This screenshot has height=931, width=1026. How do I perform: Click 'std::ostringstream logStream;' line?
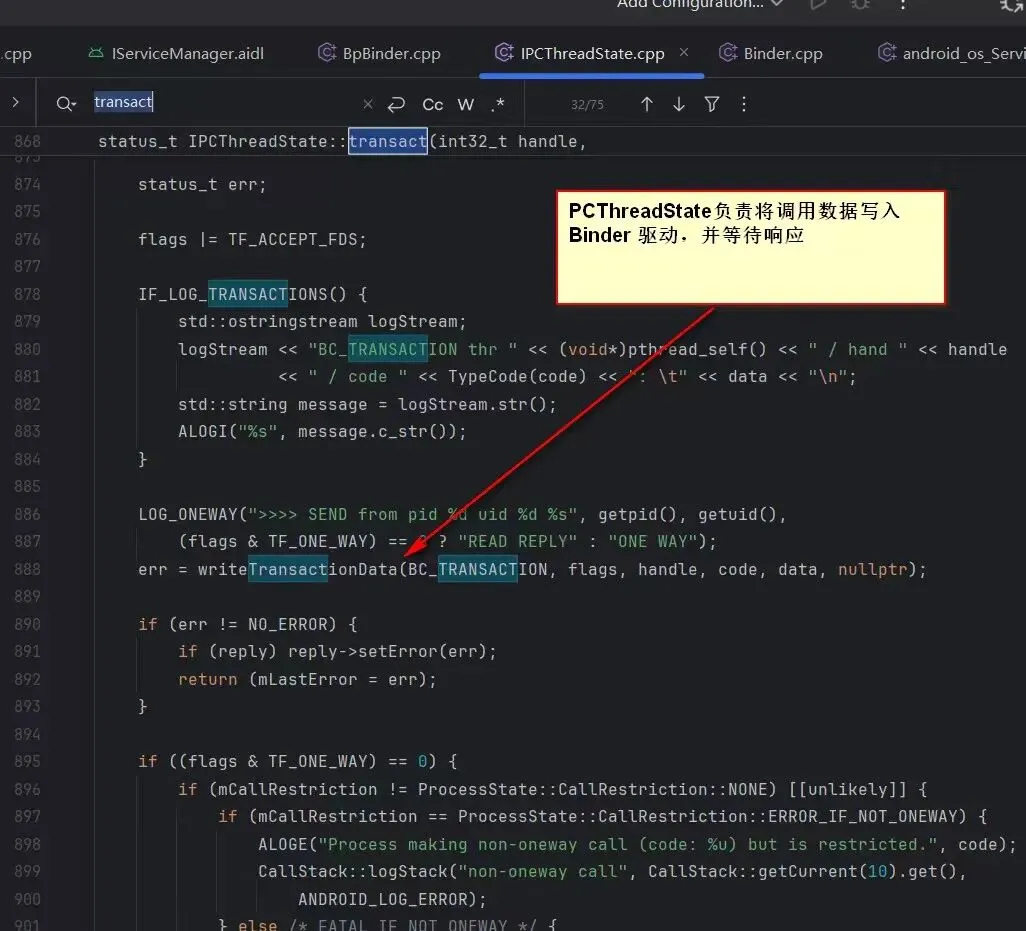tap(322, 322)
